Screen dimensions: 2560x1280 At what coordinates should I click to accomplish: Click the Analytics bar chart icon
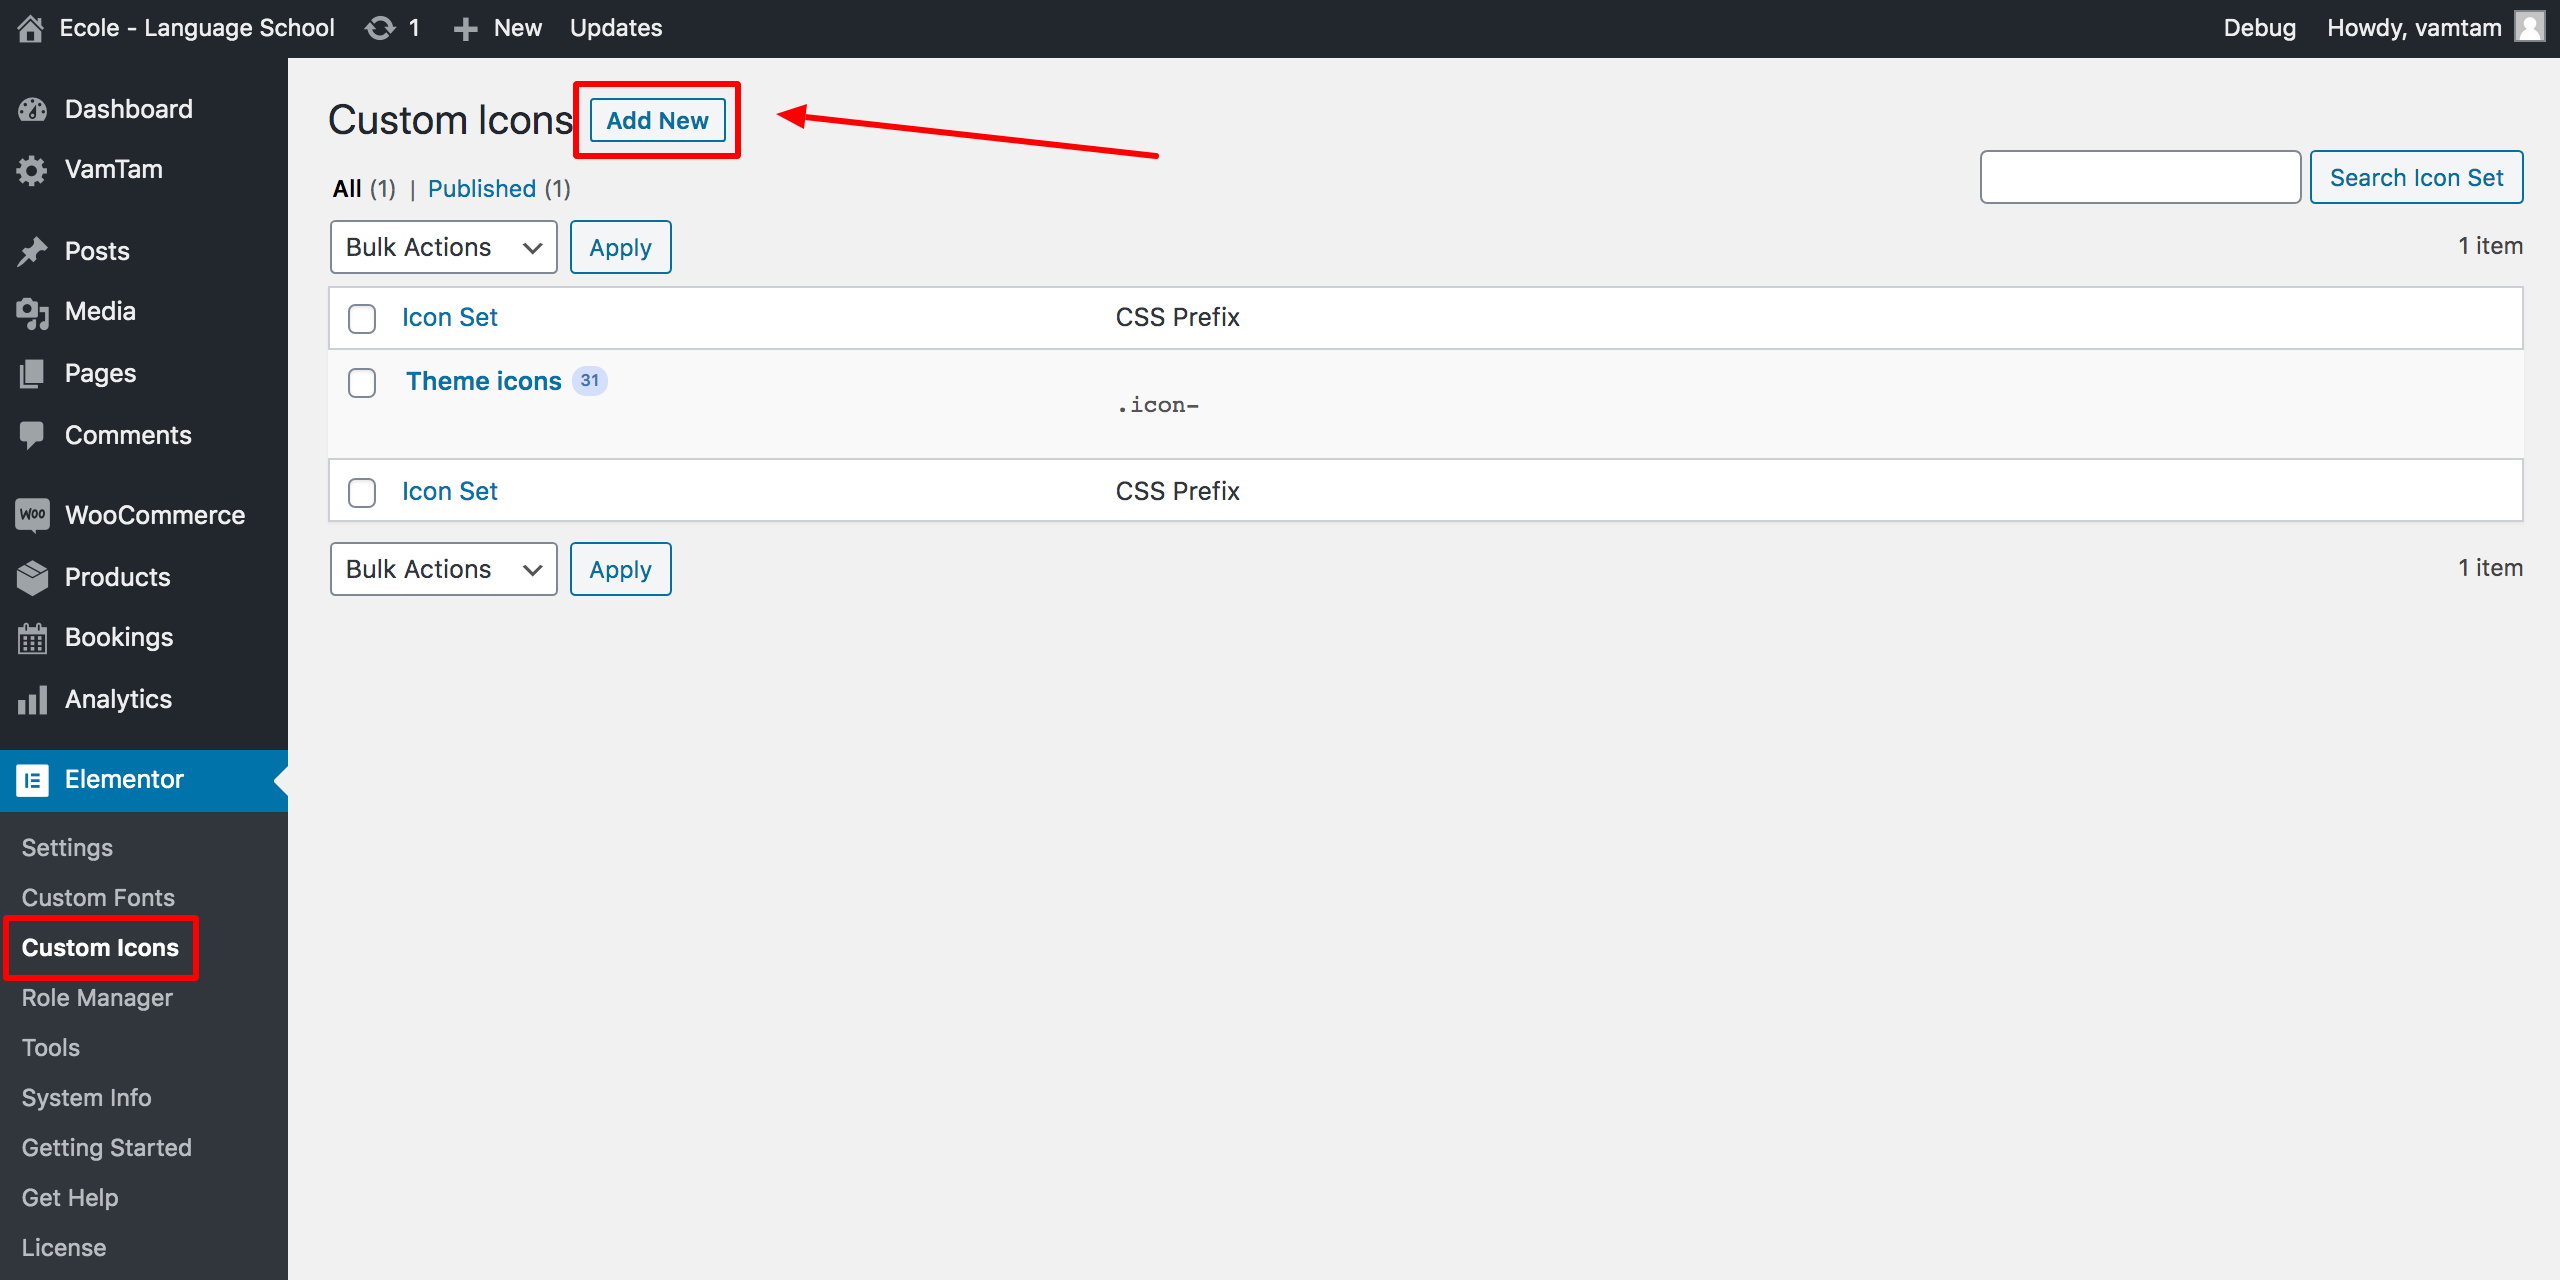point(32,700)
